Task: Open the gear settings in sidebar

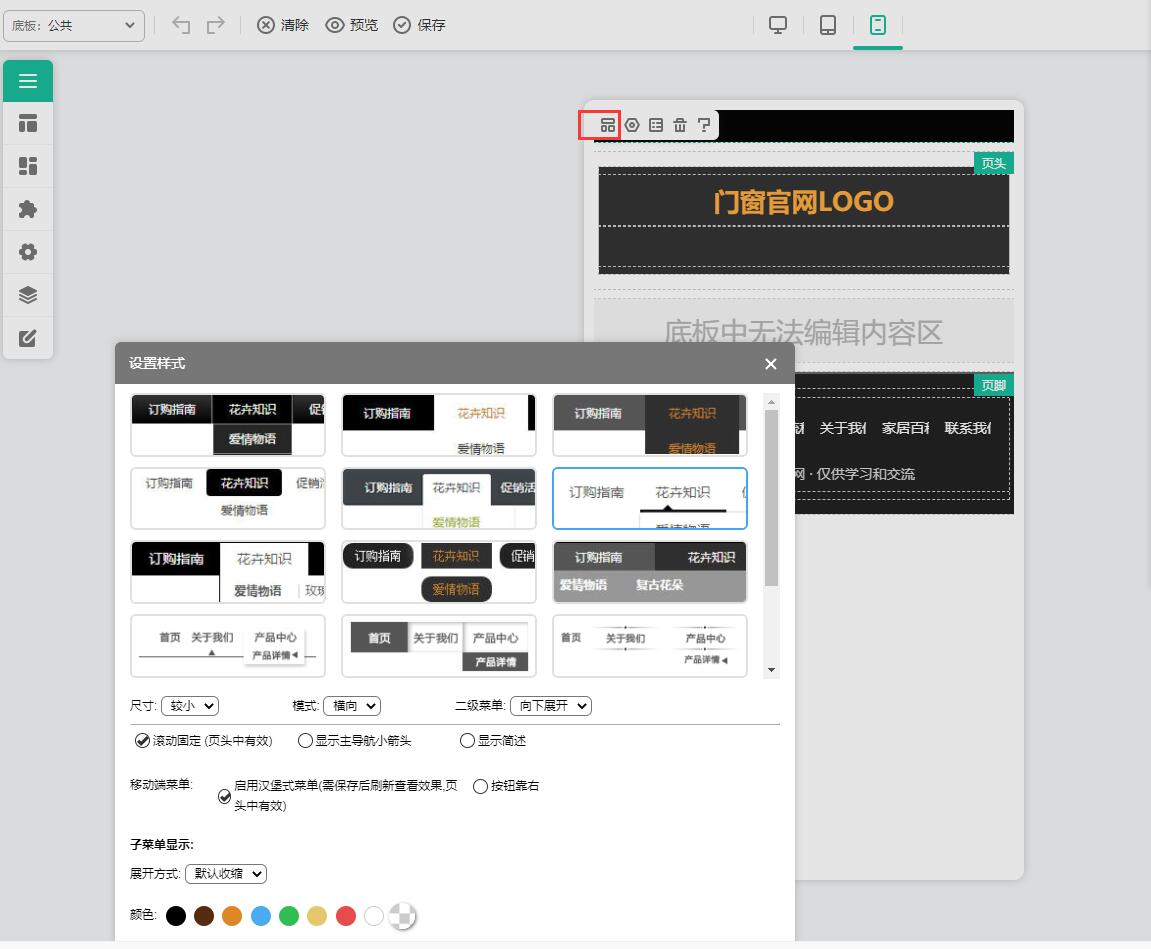Action: [28, 252]
